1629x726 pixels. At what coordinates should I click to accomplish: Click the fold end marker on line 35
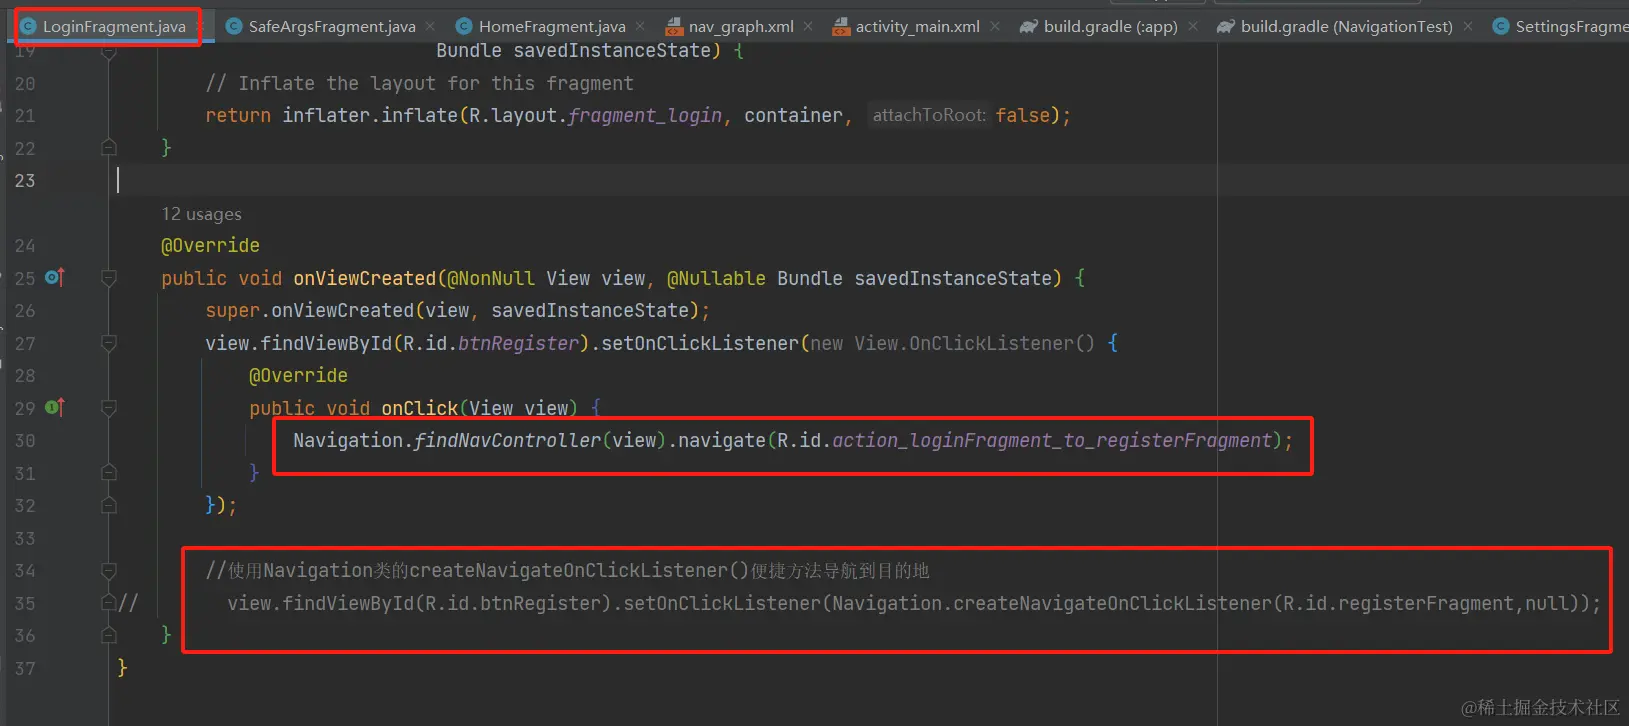[109, 603]
